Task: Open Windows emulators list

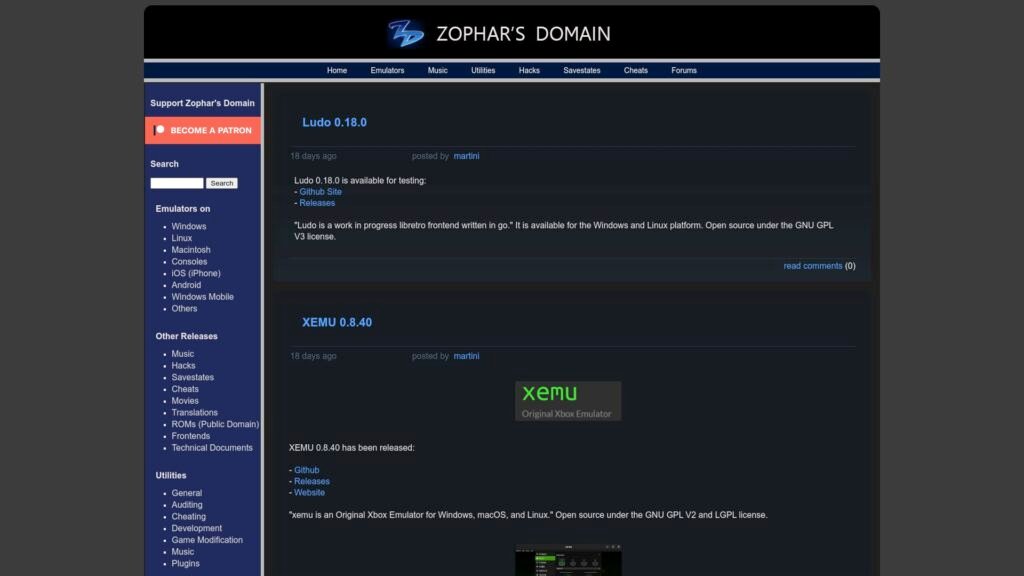Action: (189, 227)
